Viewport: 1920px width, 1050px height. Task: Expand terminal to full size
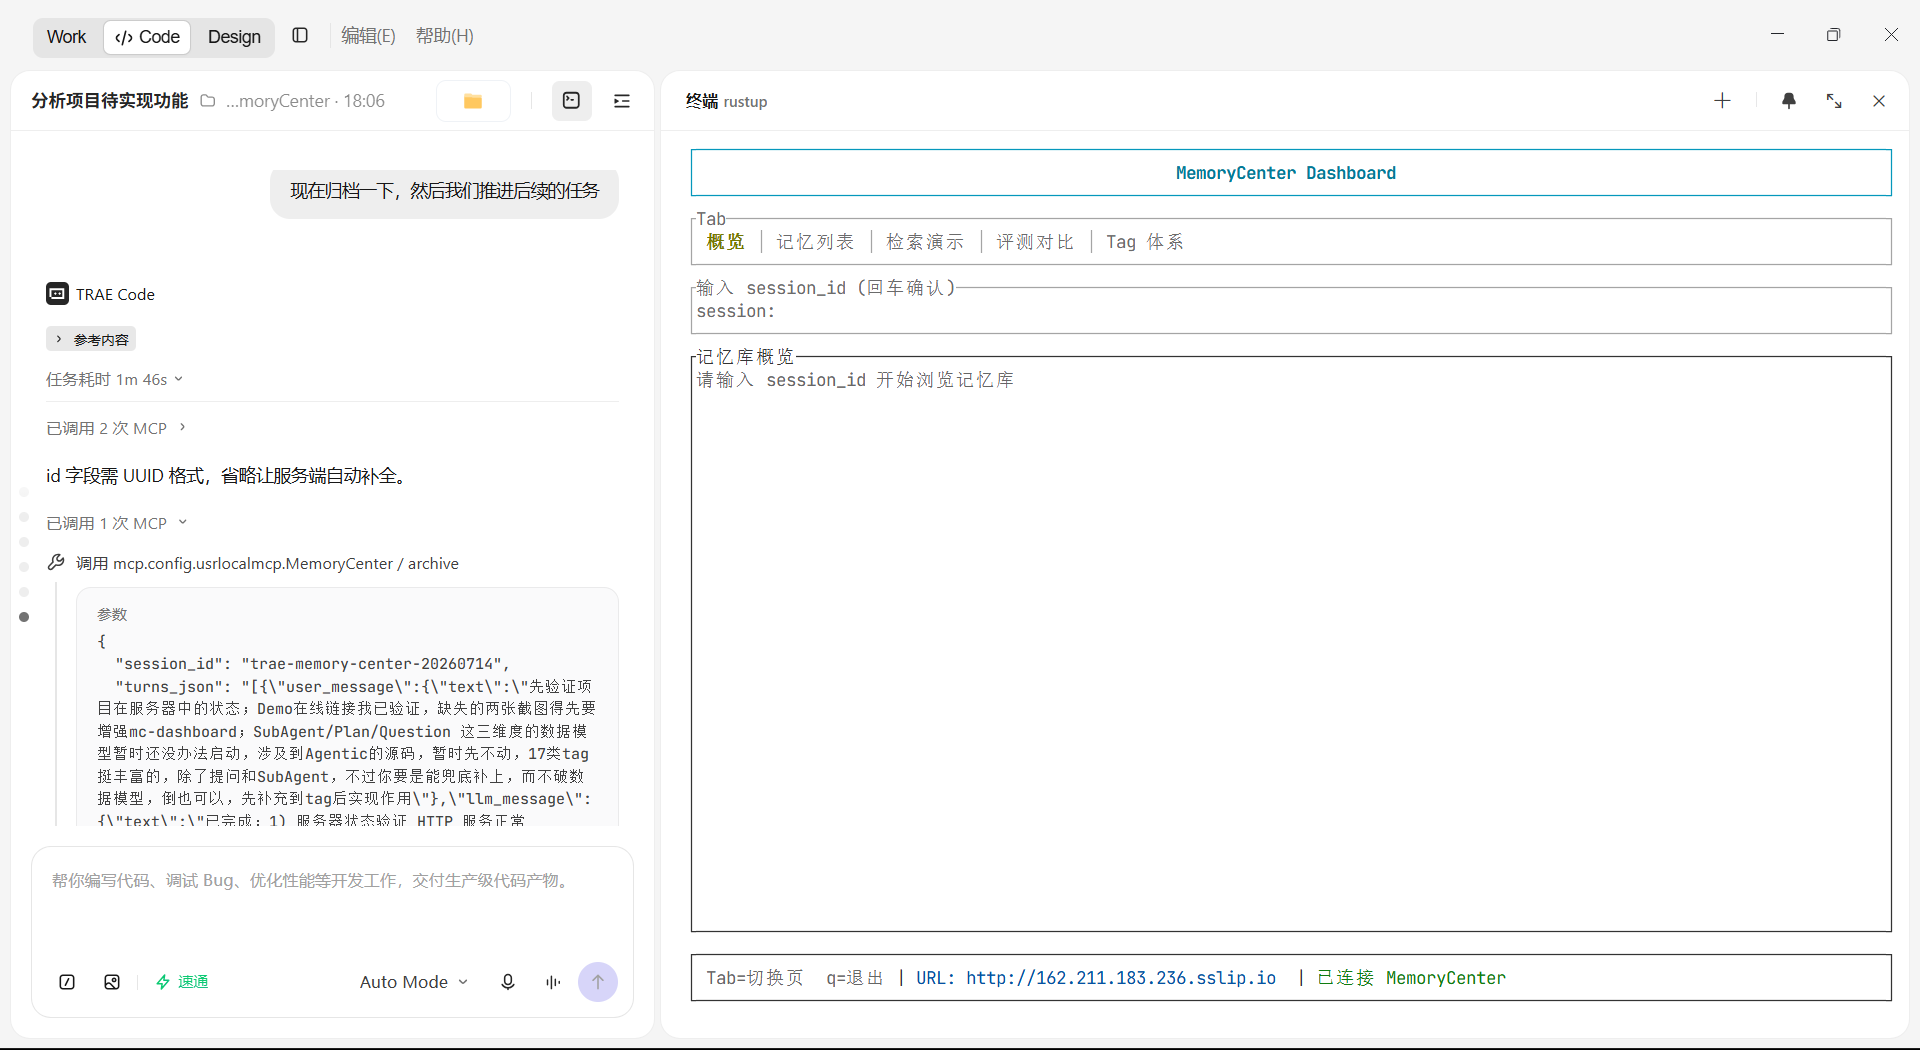(1834, 101)
